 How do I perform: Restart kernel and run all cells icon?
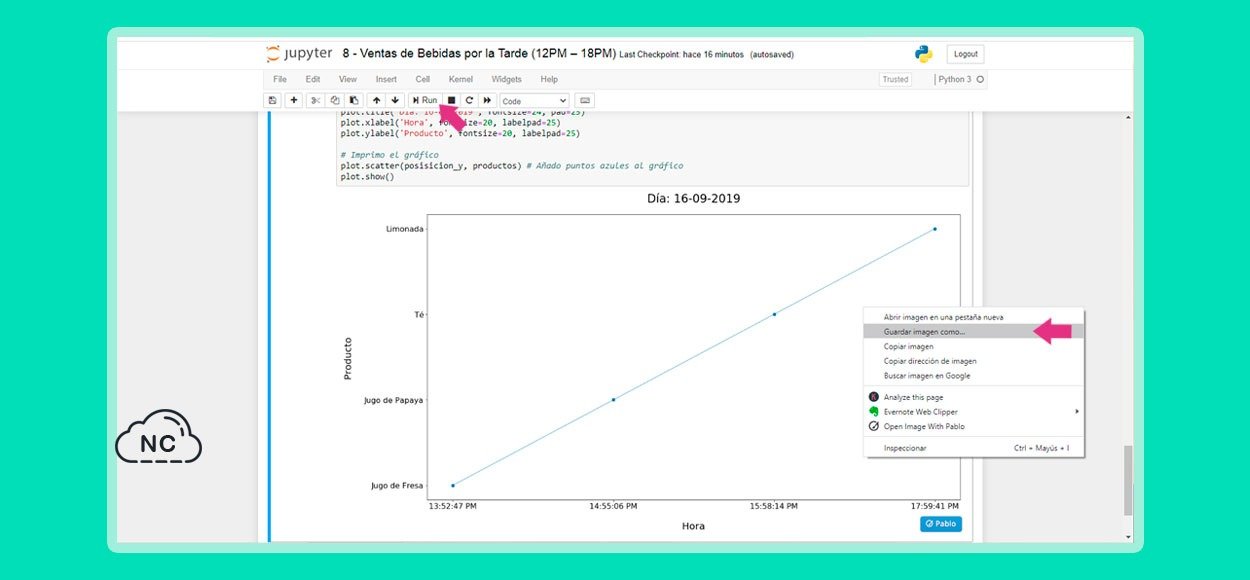[x=487, y=100]
